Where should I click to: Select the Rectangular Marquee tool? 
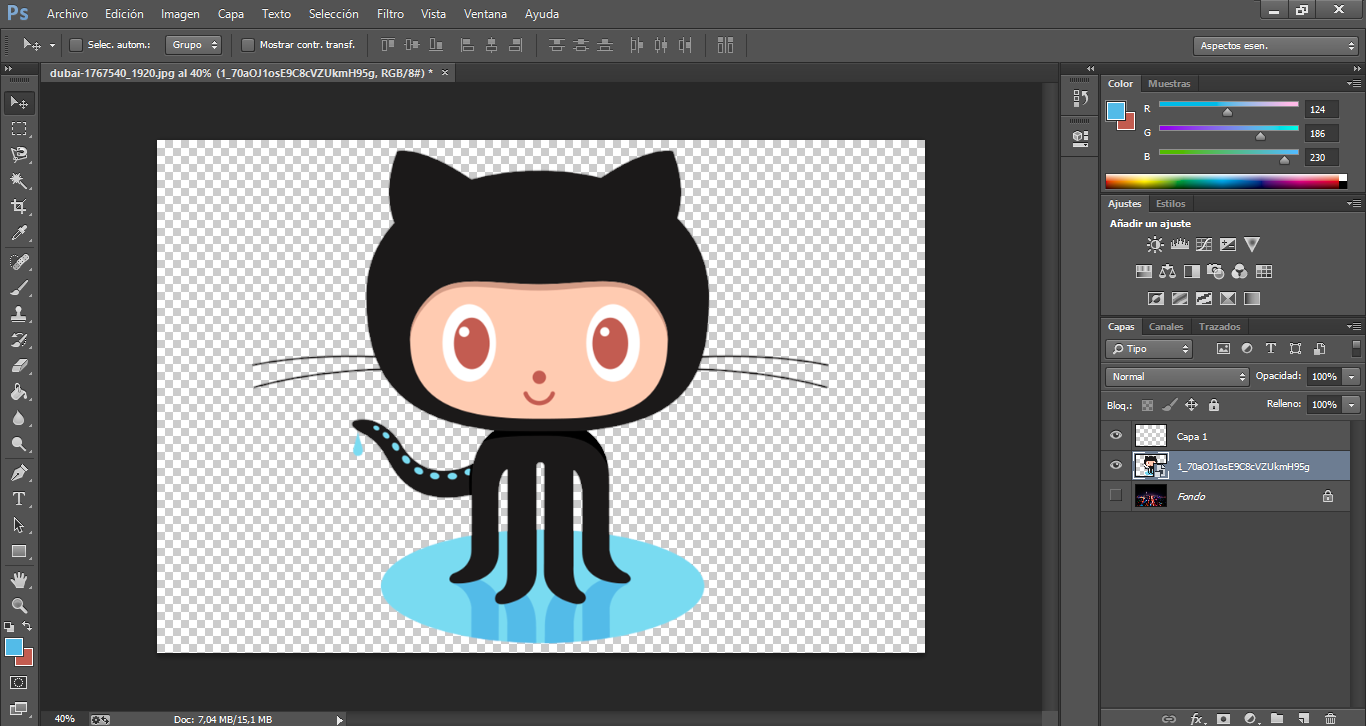click(19, 128)
